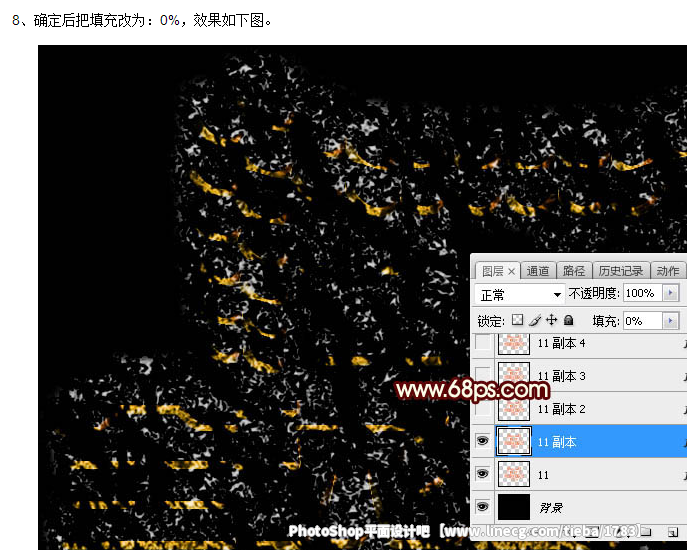
Task: Select the 11 副本 2 layer thumbnail
Action: (514, 409)
